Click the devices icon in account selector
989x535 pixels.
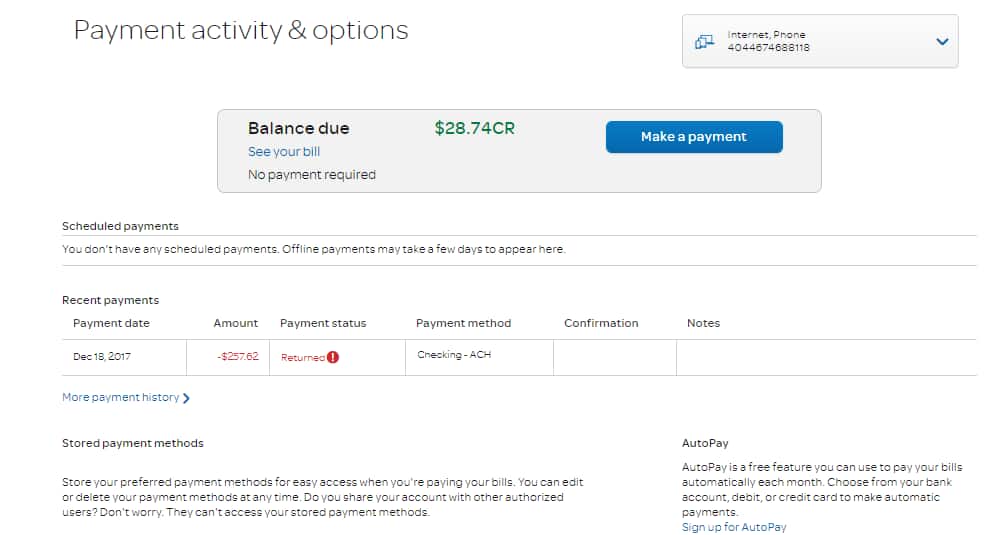(x=704, y=42)
